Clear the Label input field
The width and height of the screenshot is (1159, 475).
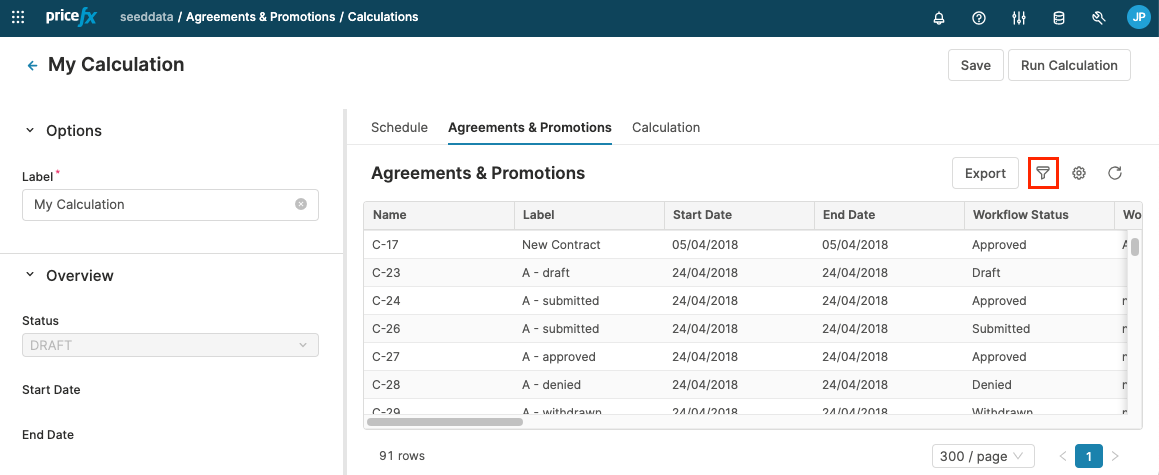(x=301, y=204)
